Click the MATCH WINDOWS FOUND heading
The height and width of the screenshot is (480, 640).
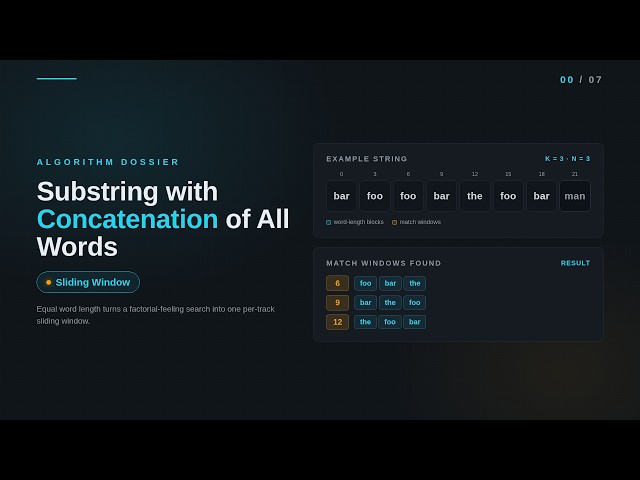pyautogui.click(x=384, y=263)
